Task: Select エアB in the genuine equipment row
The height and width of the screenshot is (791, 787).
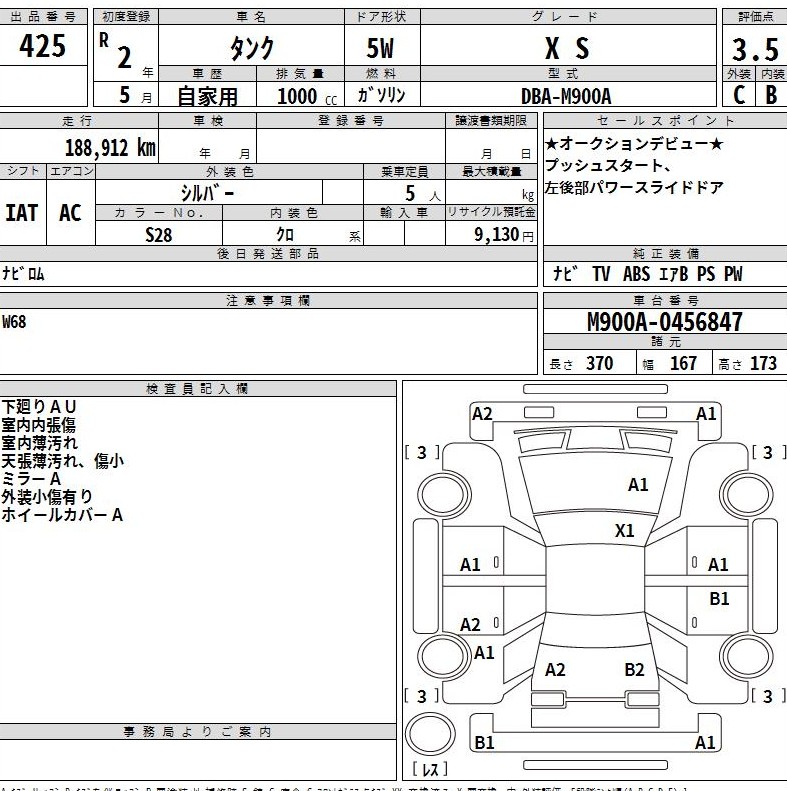Action: pyautogui.click(x=673, y=274)
